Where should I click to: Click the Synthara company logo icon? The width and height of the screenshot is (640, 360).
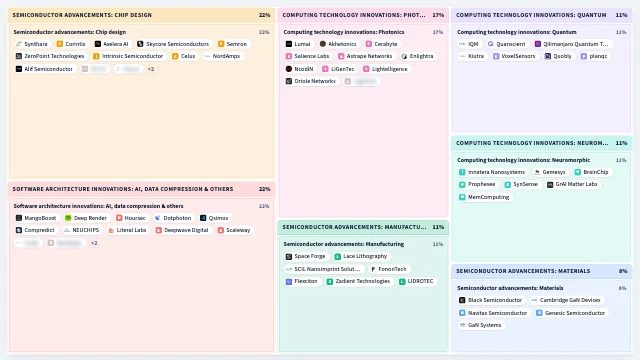[x=18, y=44]
